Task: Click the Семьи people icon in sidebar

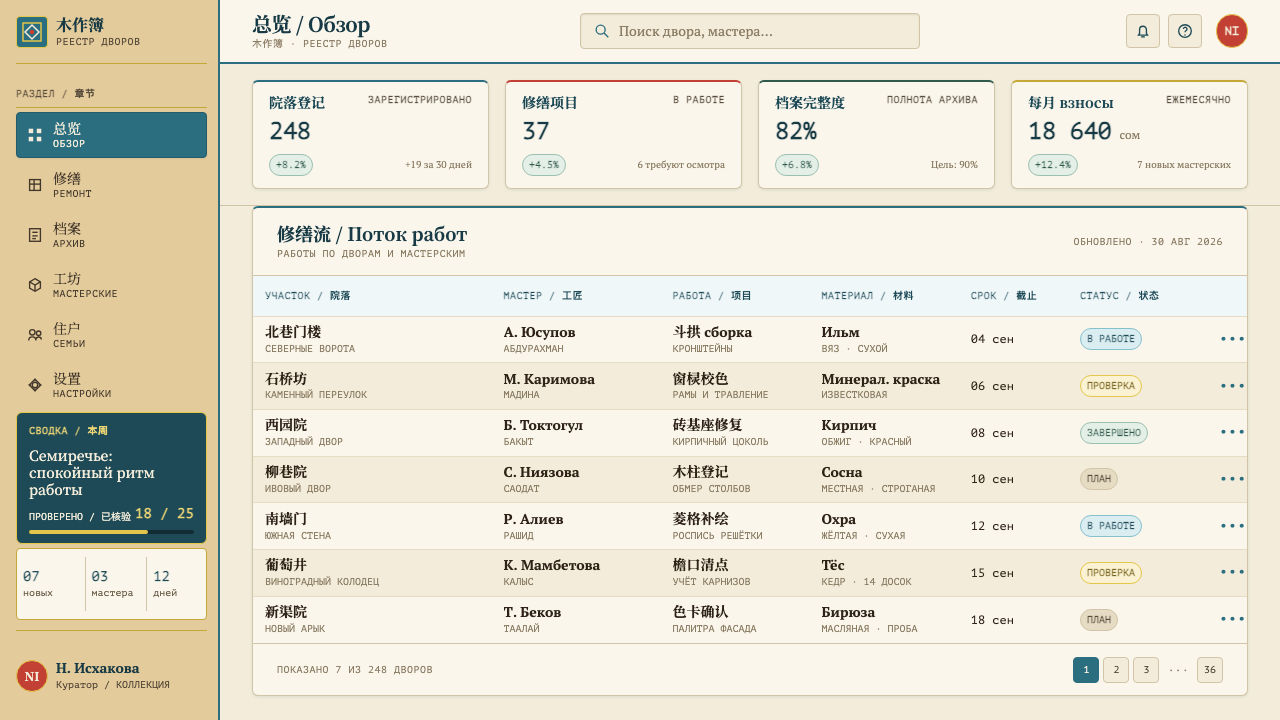Action: (35, 335)
